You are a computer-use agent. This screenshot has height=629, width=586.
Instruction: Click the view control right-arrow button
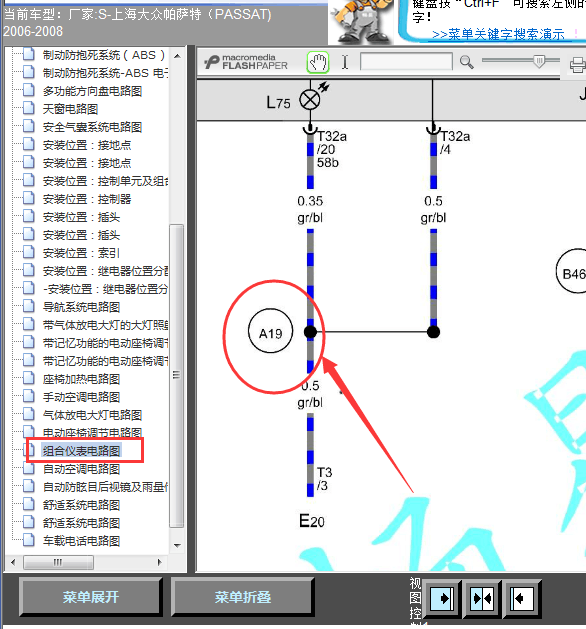pyautogui.click(x=442, y=599)
